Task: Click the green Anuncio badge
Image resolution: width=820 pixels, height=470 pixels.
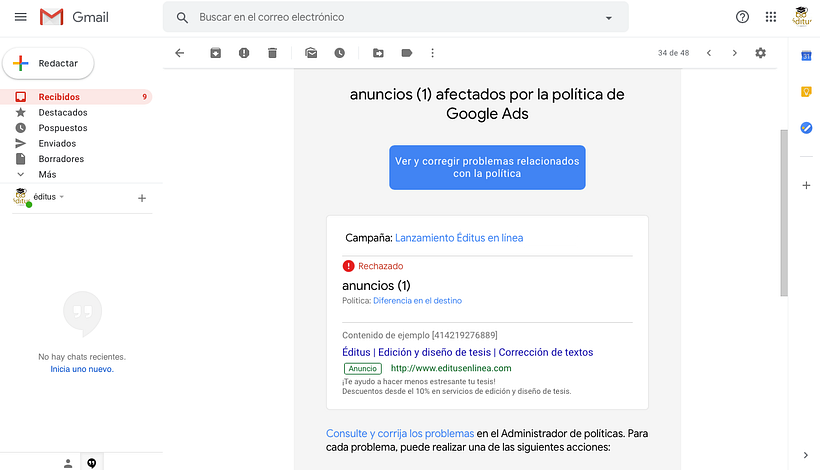Action: [x=362, y=369]
